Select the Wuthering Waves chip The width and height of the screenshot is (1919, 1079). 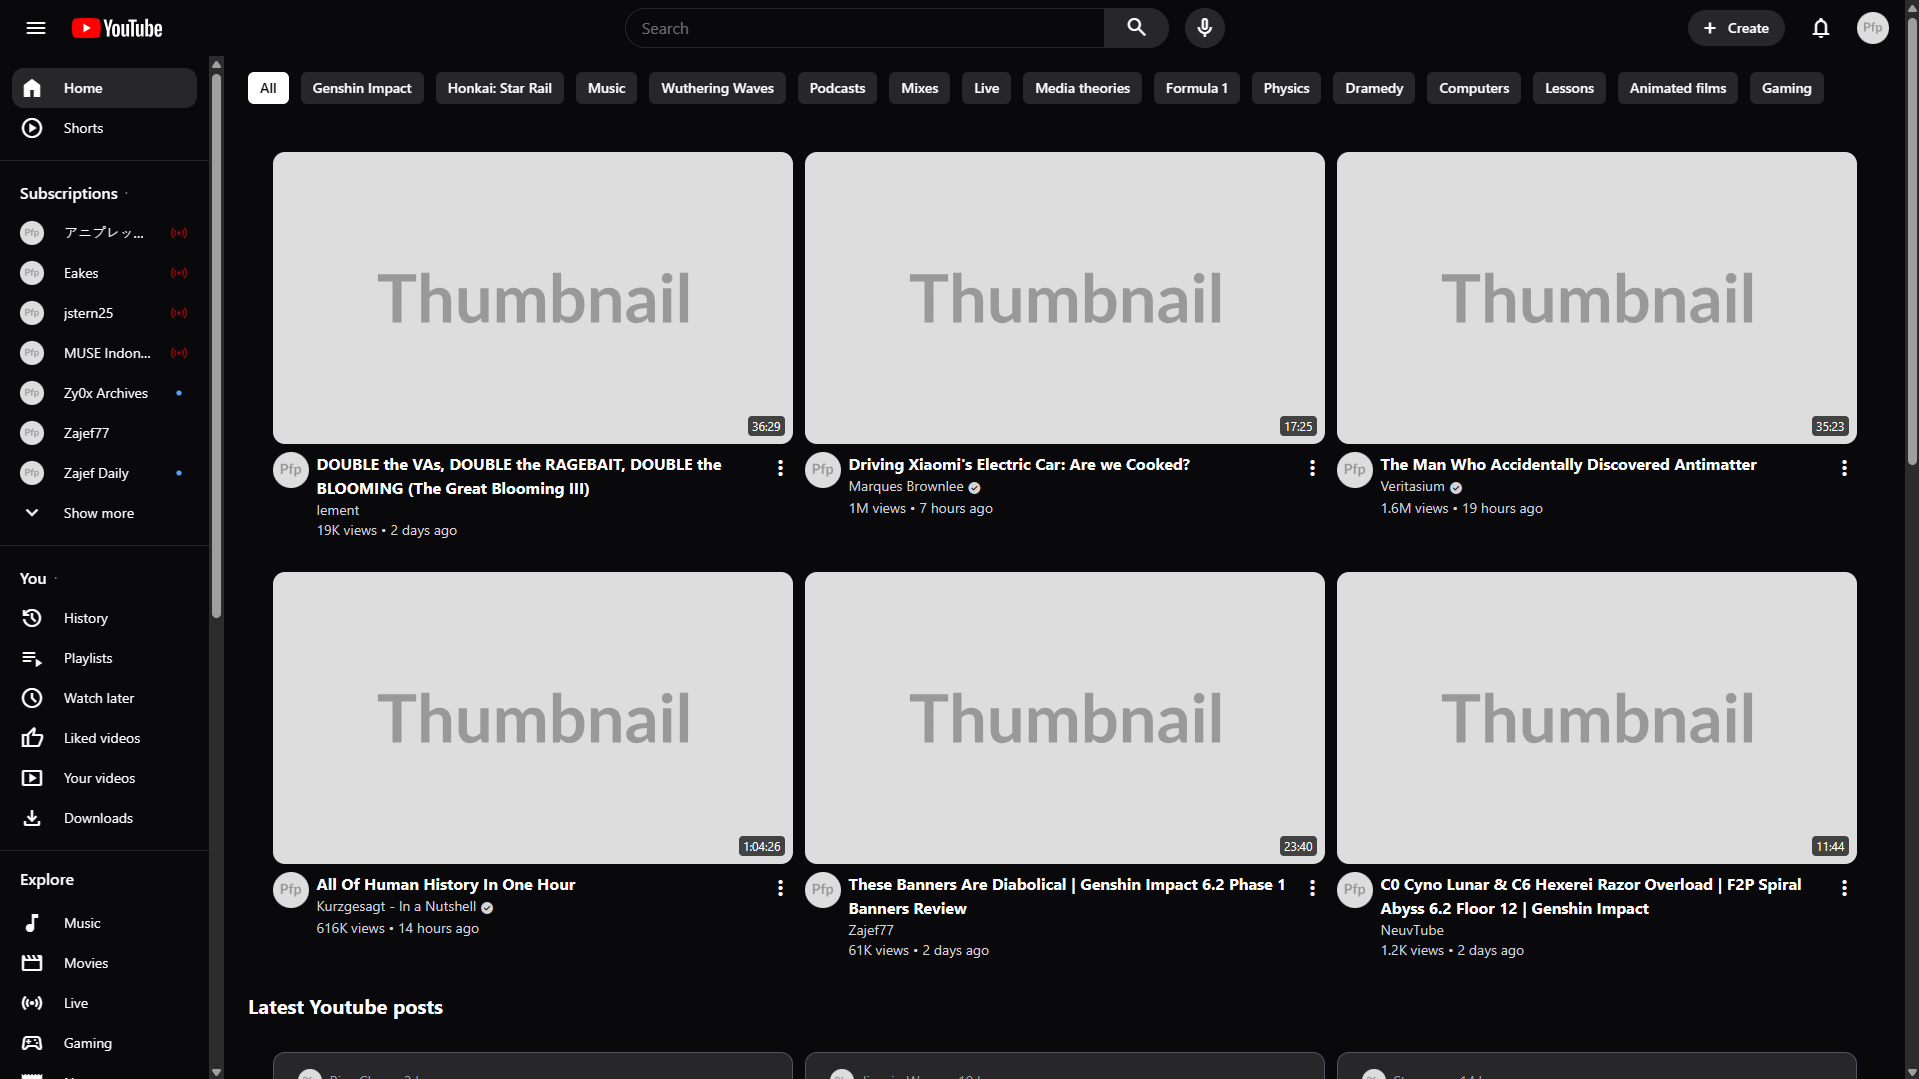click(x=717, y=88)
